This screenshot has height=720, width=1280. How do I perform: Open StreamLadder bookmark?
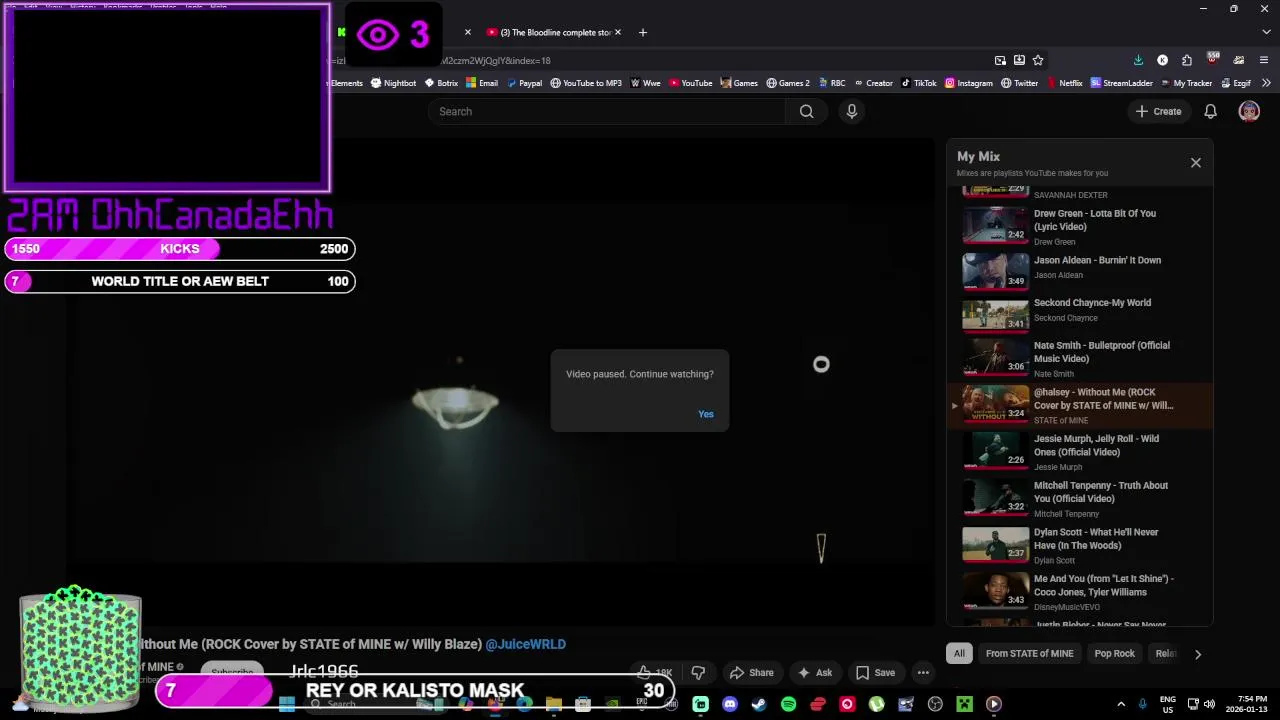[1122, 83]
